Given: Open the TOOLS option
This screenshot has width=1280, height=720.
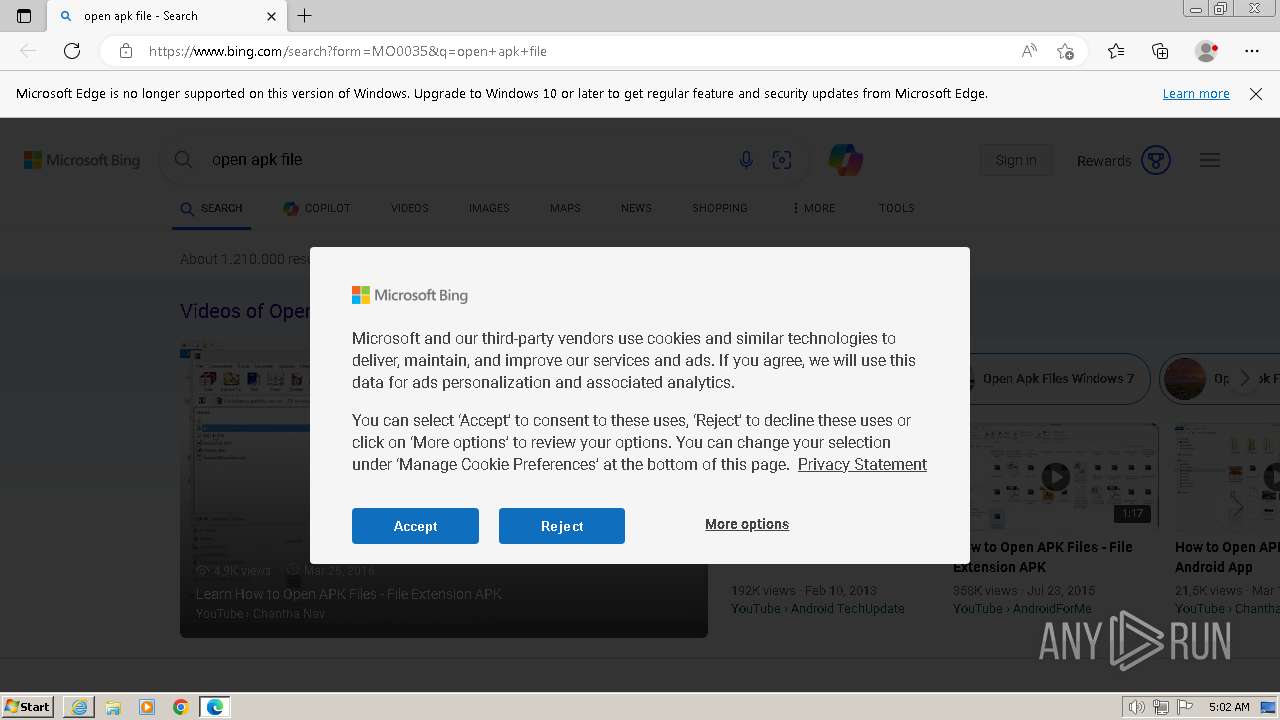Looking at the screenshot, I should (x=897, y=208).
